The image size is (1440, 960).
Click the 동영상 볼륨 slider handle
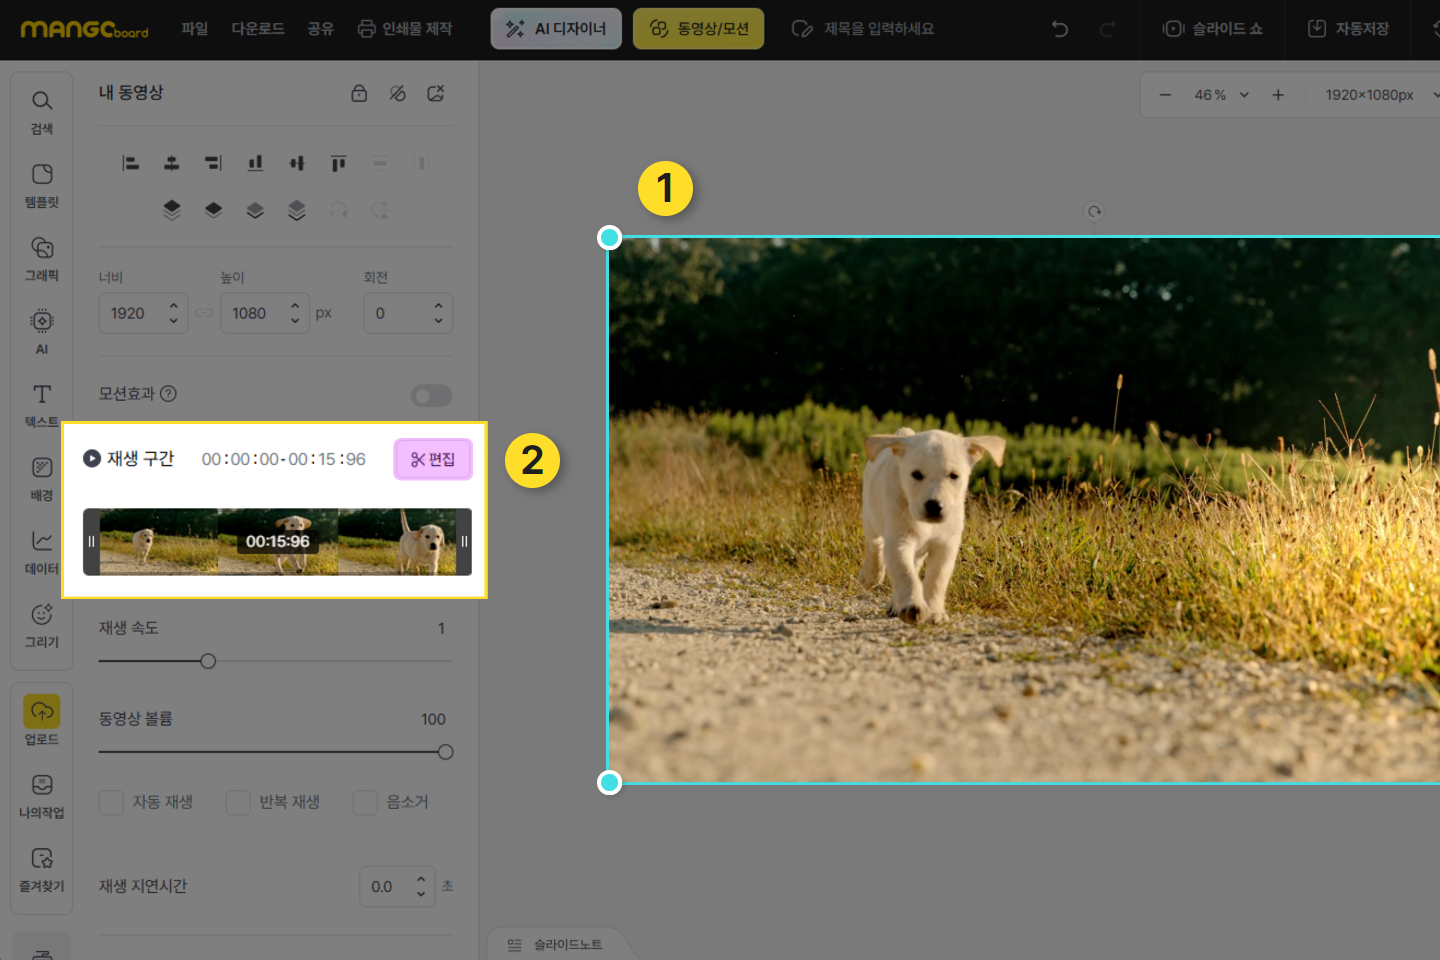(445, 752)
